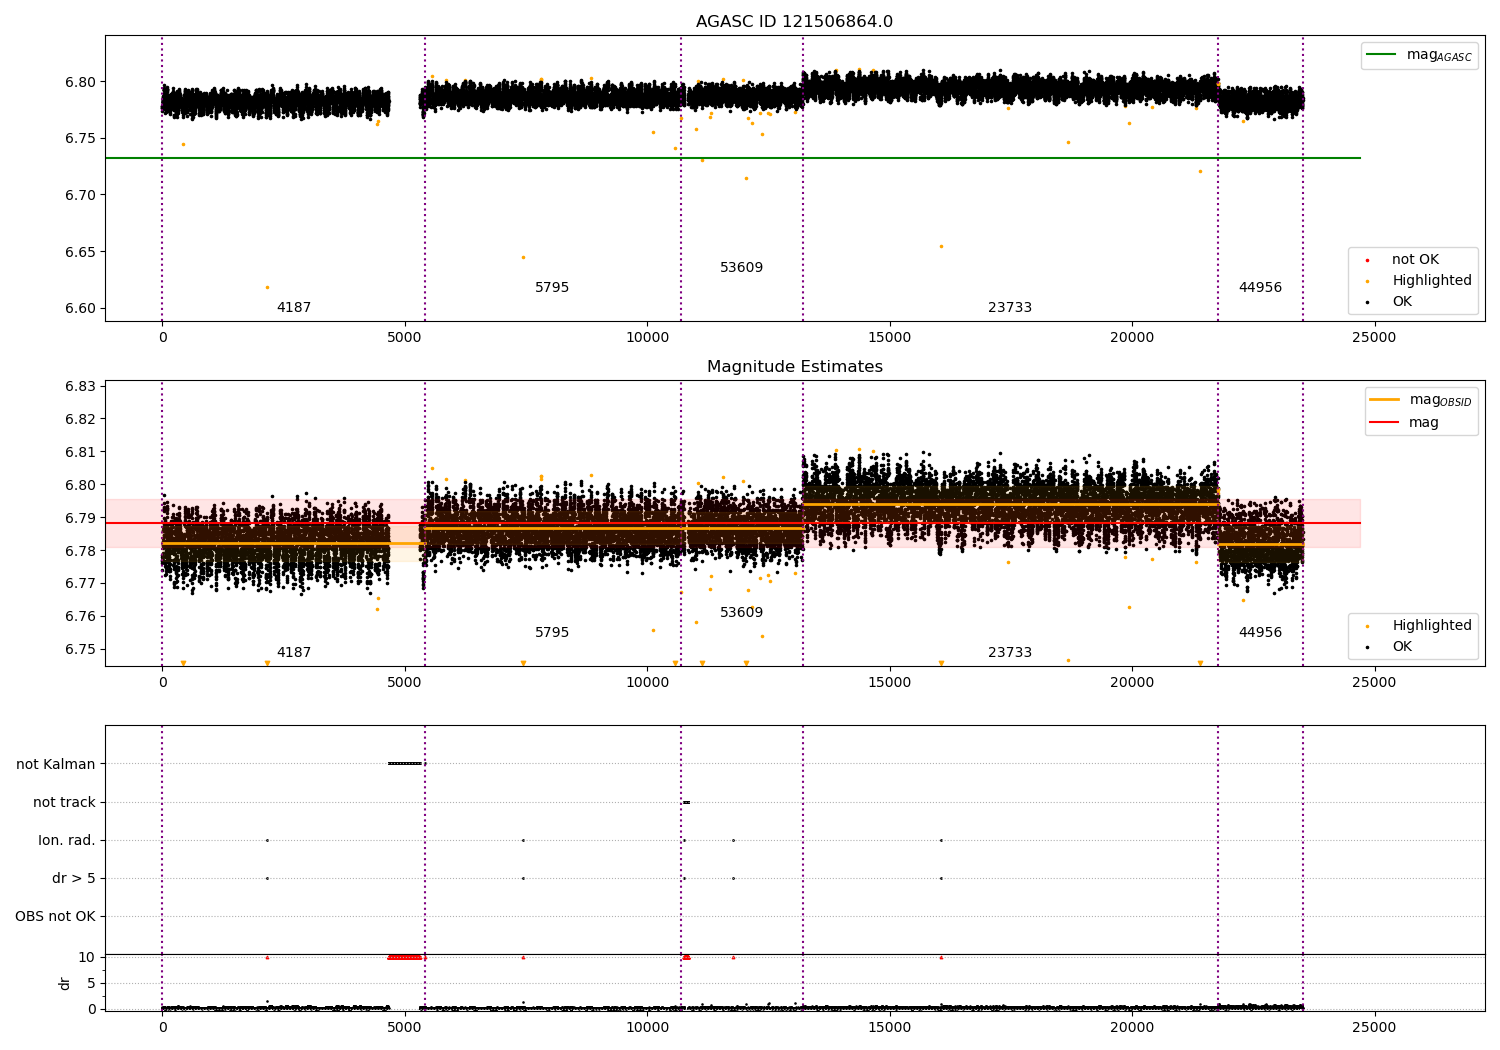Click obsid label '5795' in top plot
This screenshot has width=1500, height=1050.
[552, 288]
